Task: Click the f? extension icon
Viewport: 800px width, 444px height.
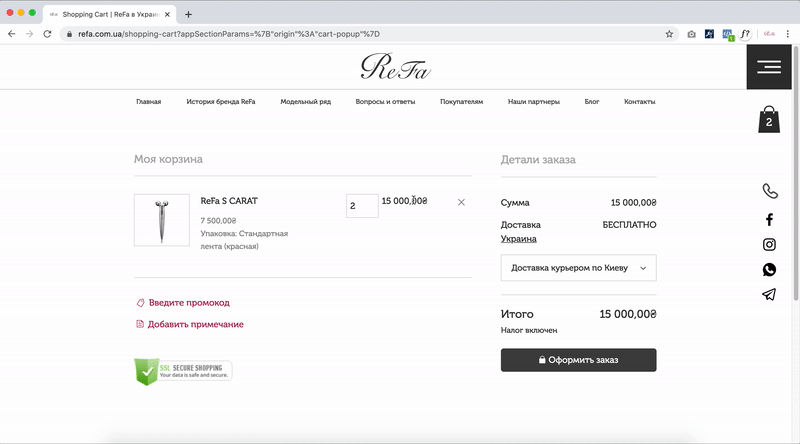Action: click(x=745, y=34)
